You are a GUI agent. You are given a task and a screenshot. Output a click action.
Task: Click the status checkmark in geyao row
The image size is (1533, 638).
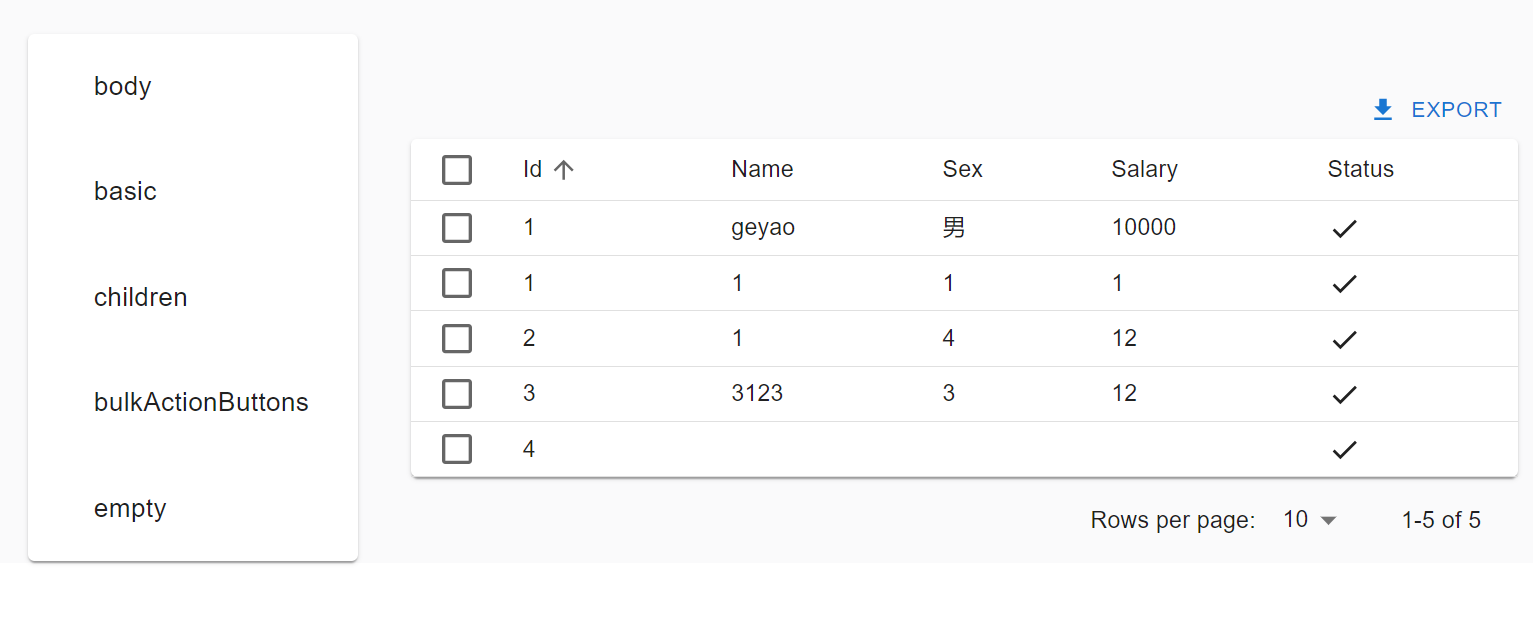[x=1344, y=229]
